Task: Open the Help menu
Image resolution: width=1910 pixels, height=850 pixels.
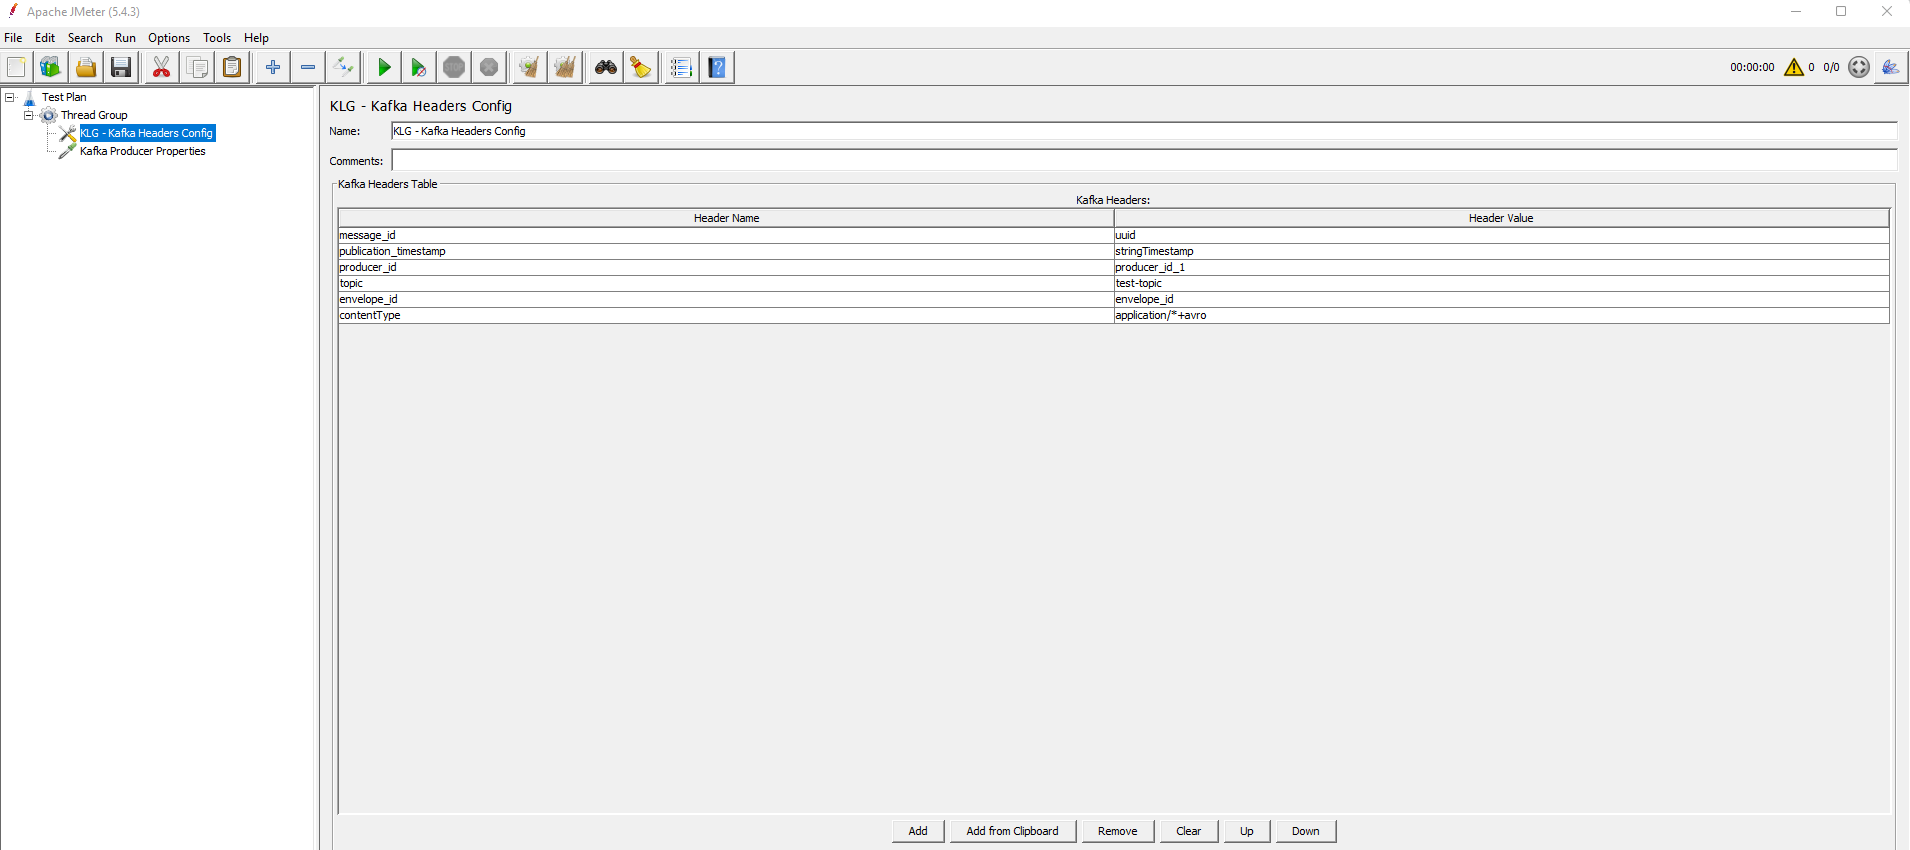Action: click(256, 38)
